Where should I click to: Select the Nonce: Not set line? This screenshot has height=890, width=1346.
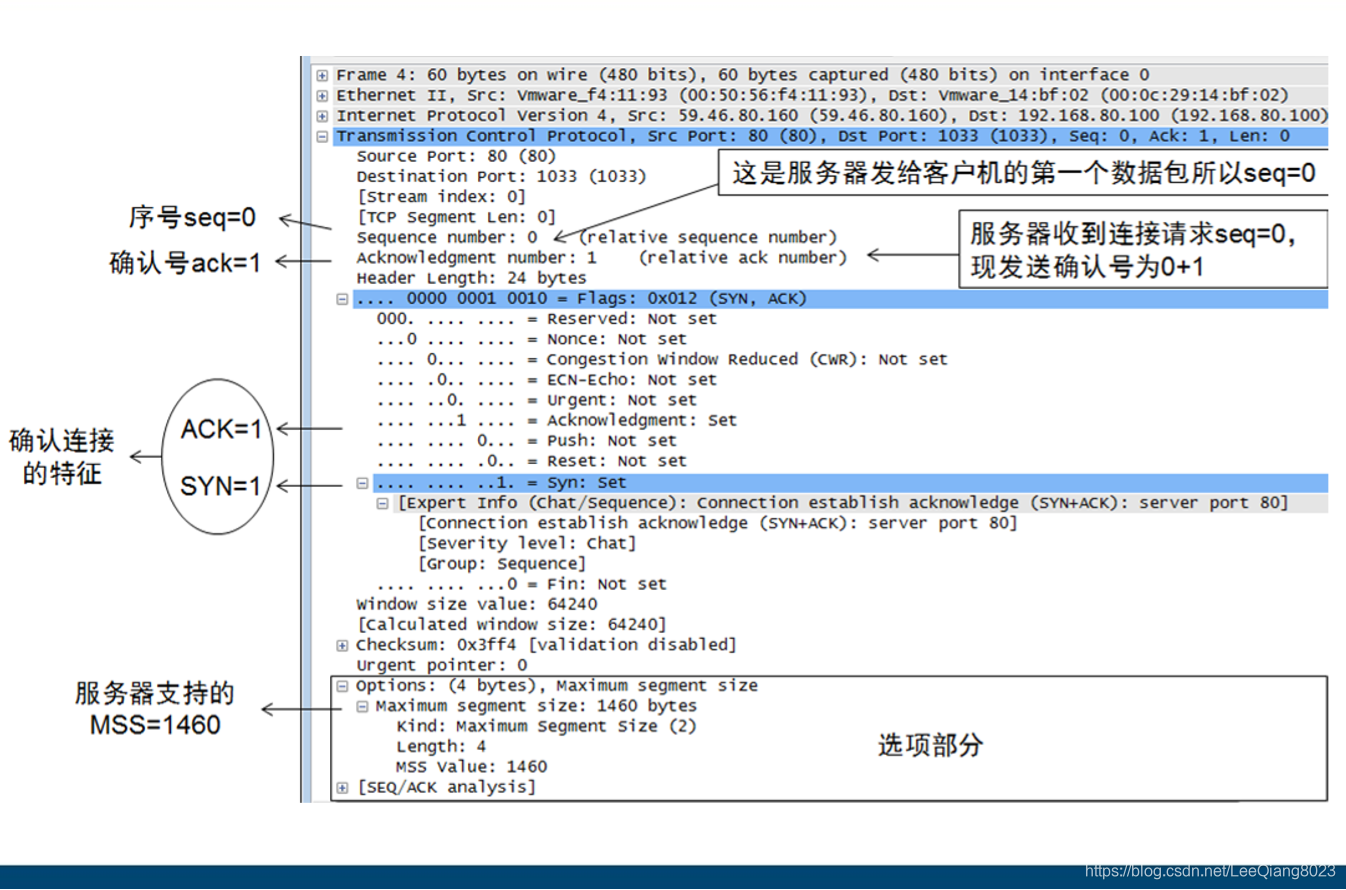point(531,340)
